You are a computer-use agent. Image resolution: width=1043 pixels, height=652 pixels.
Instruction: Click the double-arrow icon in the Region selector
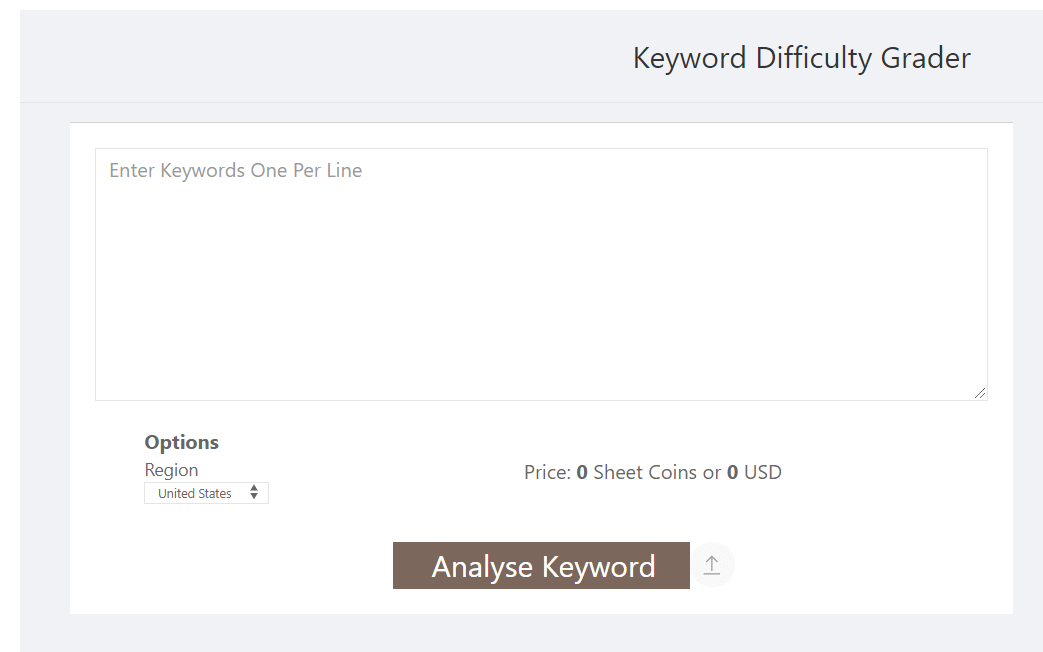[x=254, y=492]
